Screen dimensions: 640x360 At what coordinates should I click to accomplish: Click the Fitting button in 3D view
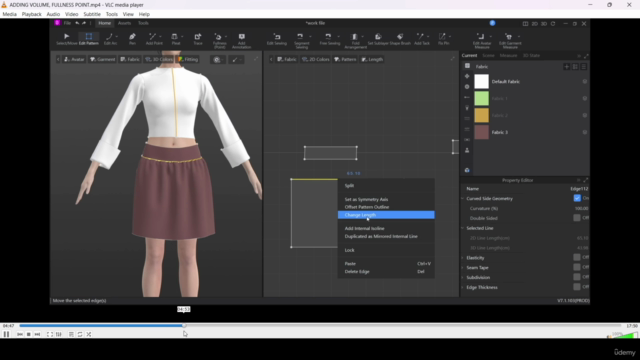188,60
